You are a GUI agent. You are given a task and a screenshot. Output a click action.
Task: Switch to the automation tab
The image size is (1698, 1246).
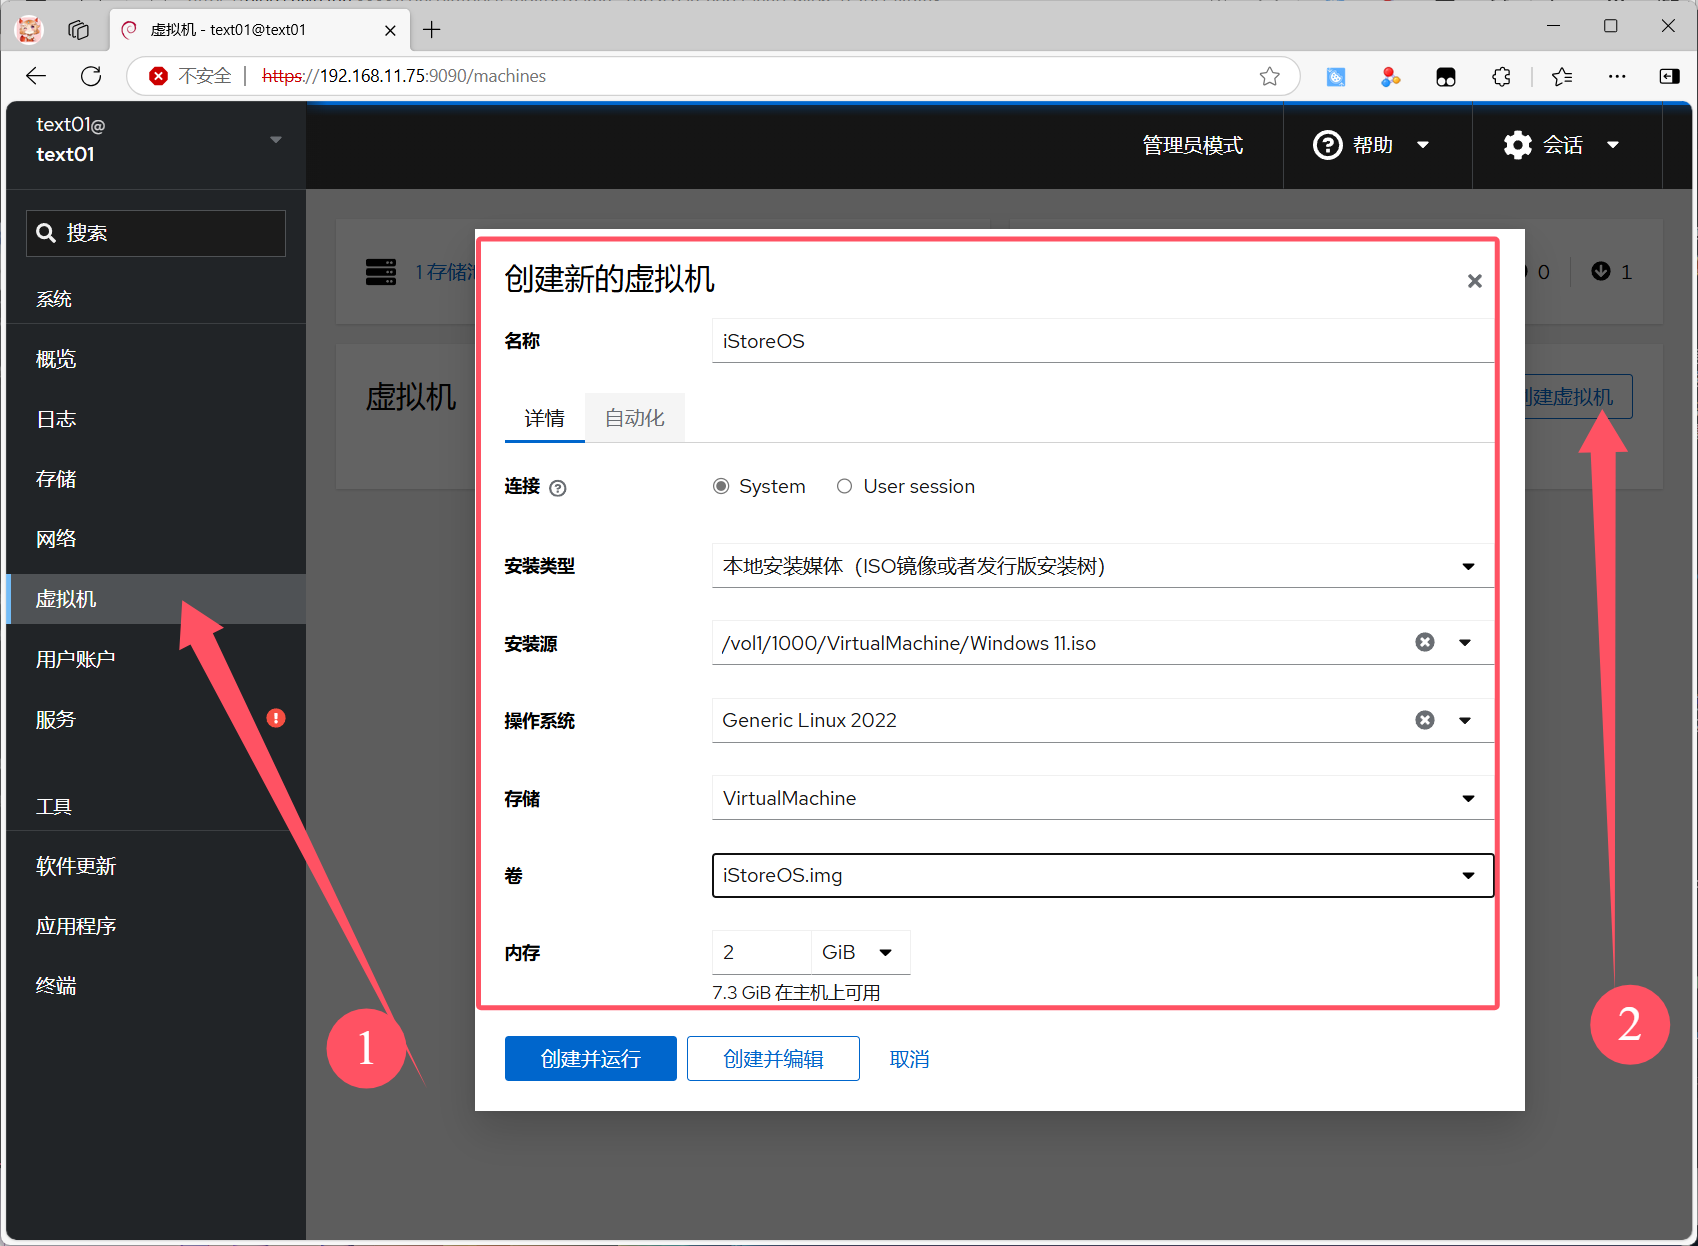634,418
